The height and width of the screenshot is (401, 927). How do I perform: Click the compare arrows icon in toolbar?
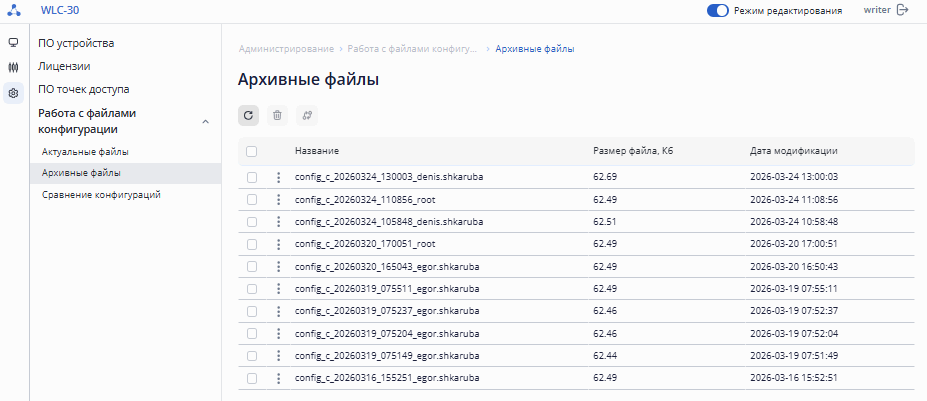[307, 115]
